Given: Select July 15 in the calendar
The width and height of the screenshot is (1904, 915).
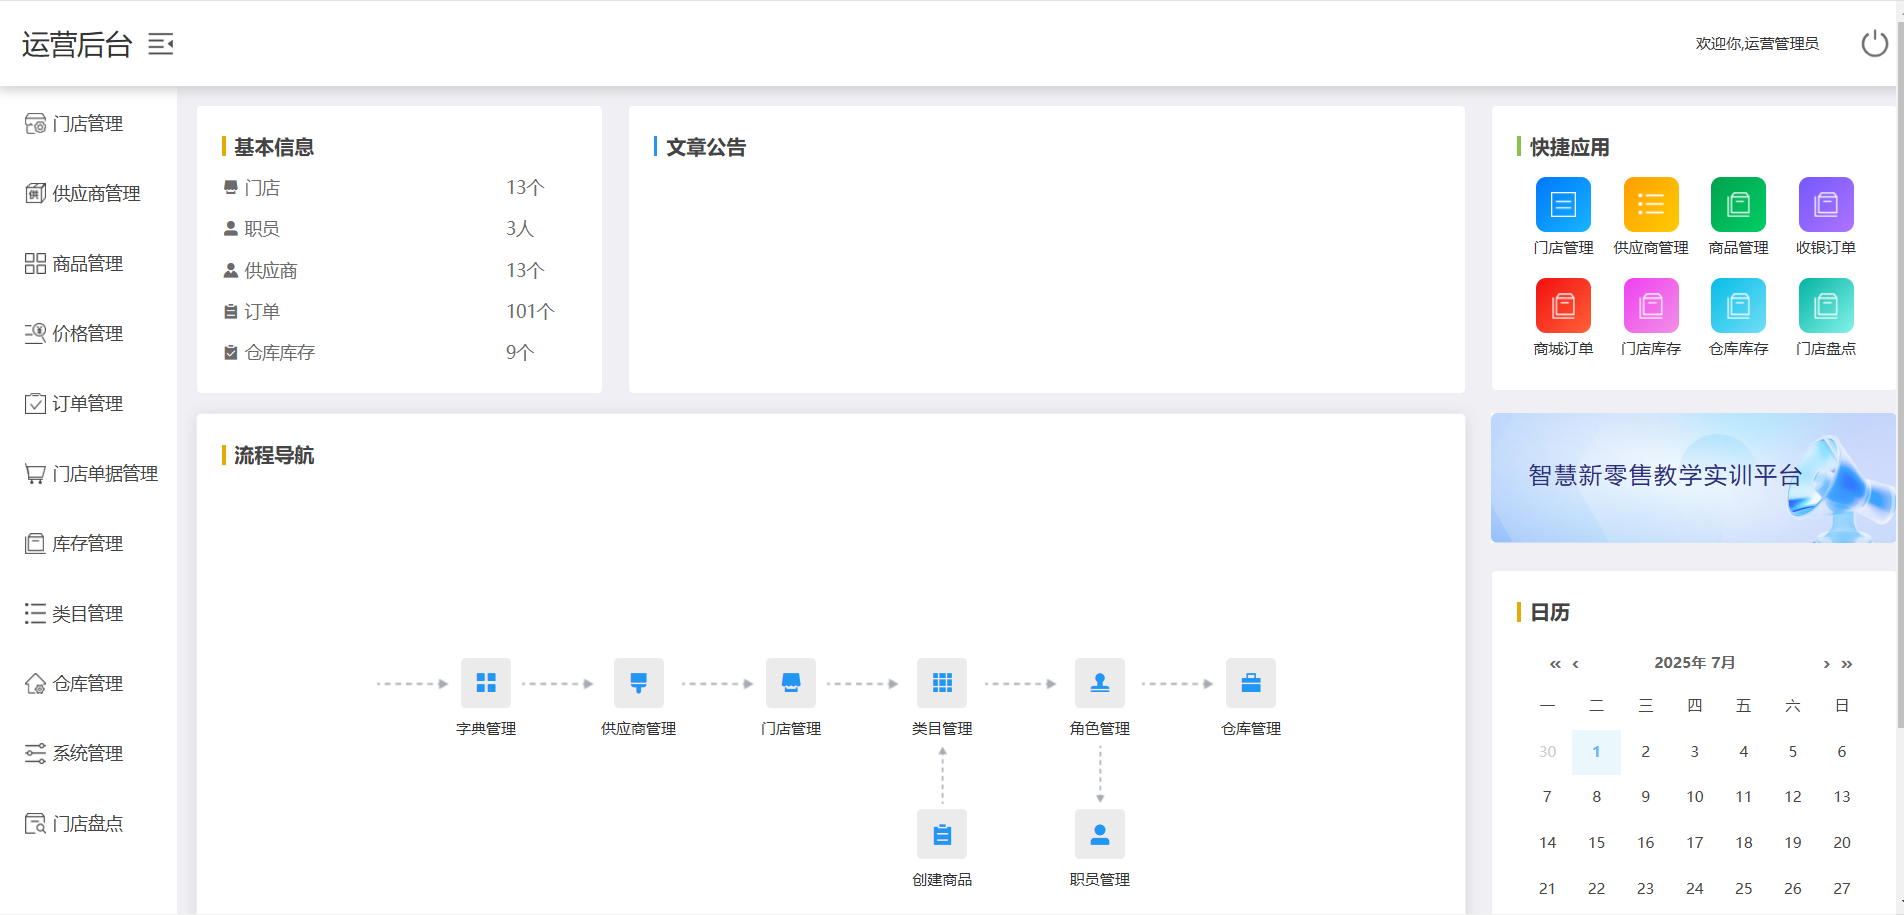Looking at the screenshot, I should click(1596, 843).
